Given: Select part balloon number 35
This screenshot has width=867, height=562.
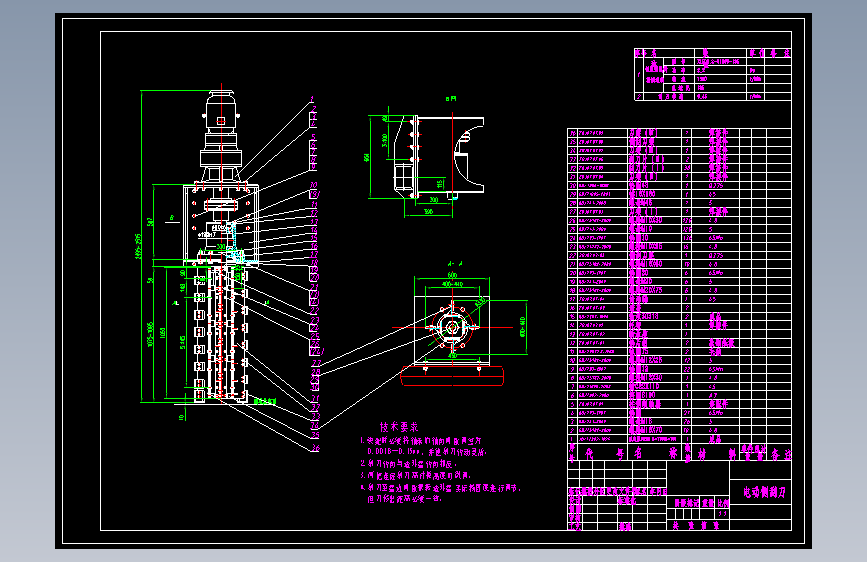Looking at the screenshot, I should [x=315, y=435].
